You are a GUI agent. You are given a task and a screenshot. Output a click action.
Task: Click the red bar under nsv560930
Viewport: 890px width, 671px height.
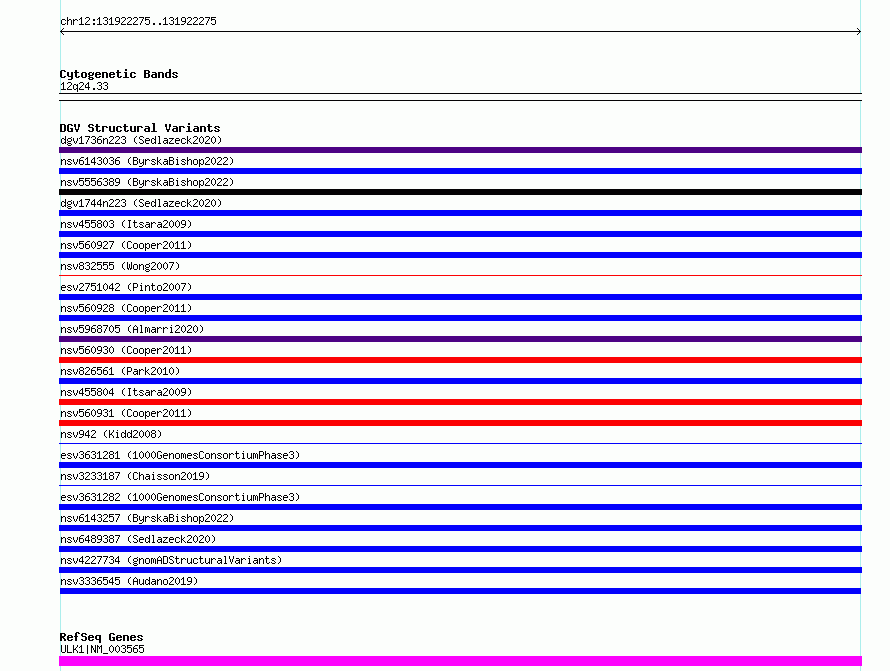pos(460,360)
